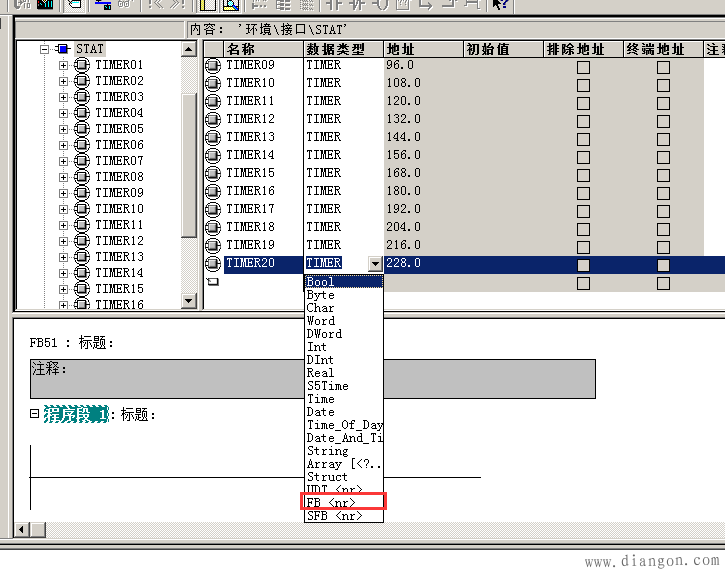Tick the 终端地址 checkbox for TIMER09

(x=664, y=67)
